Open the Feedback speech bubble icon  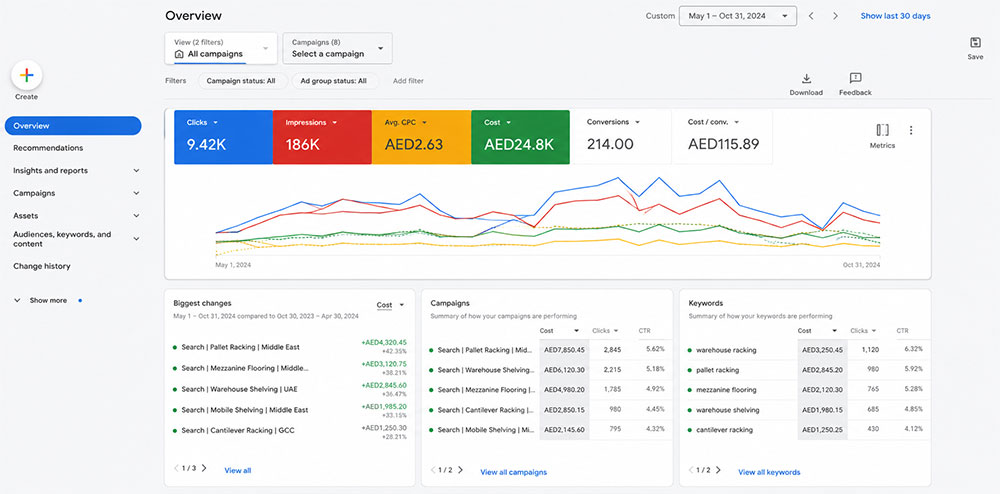855,78
